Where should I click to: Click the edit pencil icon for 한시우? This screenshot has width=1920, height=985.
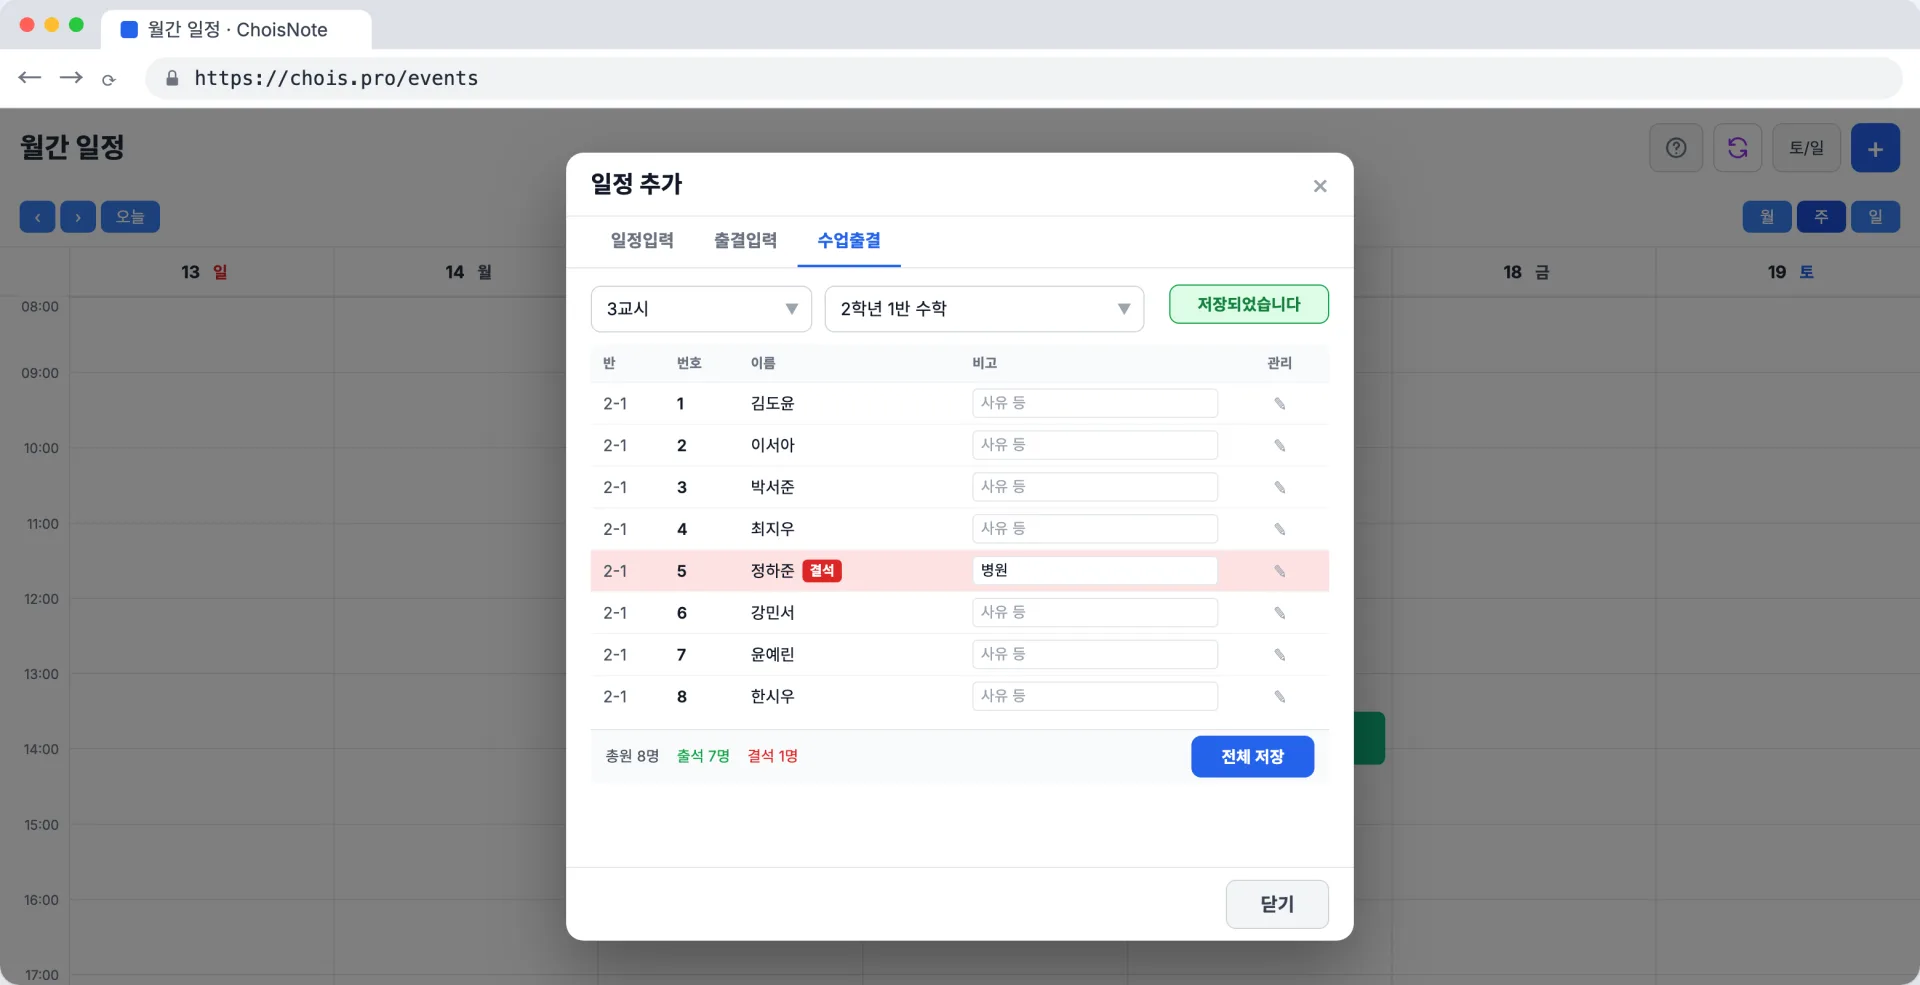[1279, 697]
